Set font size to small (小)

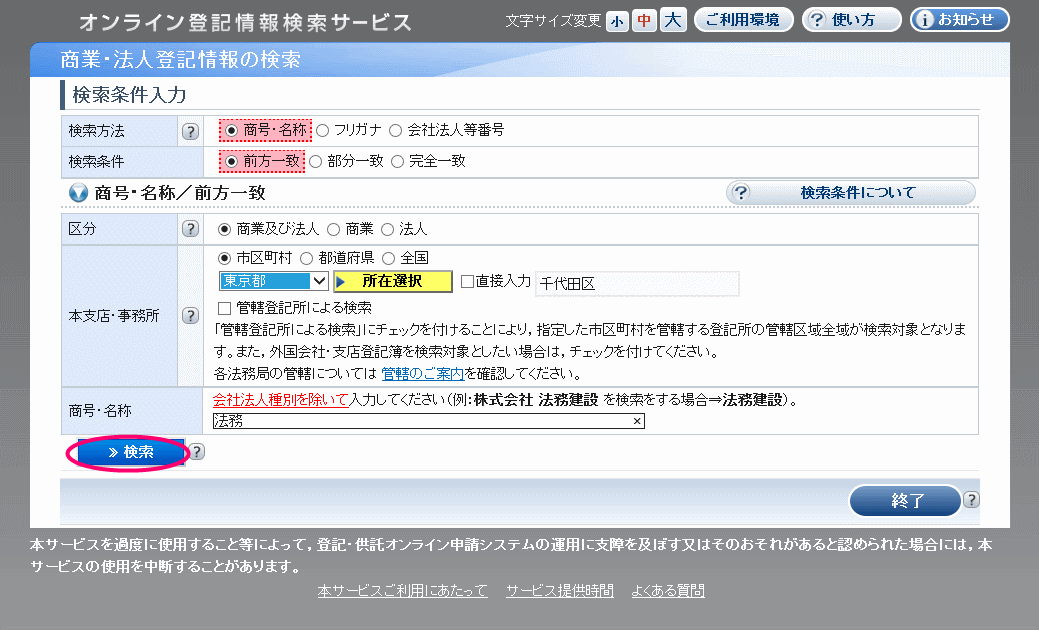click(x=617, y=21)
